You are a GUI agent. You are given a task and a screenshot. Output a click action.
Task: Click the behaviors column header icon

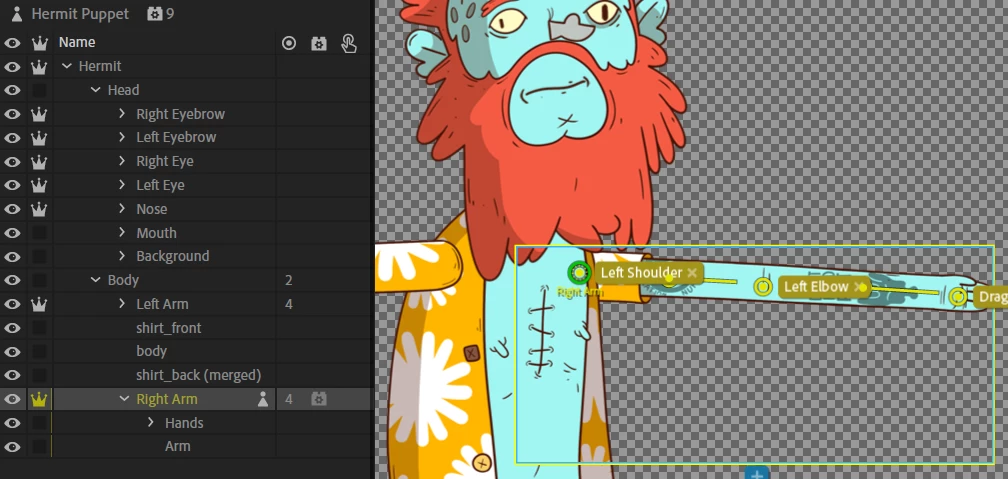tap(319, 43)
